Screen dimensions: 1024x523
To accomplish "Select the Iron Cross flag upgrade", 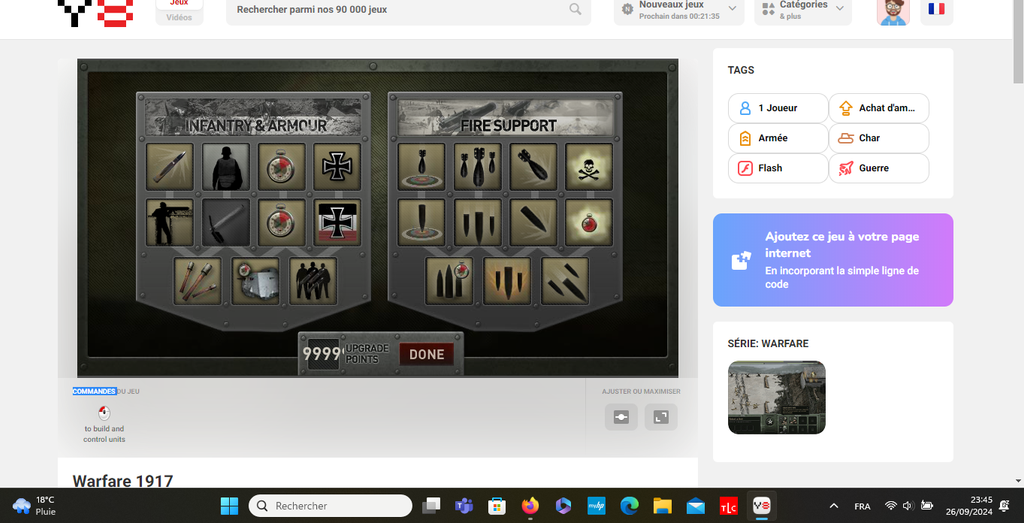I will pos(336,222).
